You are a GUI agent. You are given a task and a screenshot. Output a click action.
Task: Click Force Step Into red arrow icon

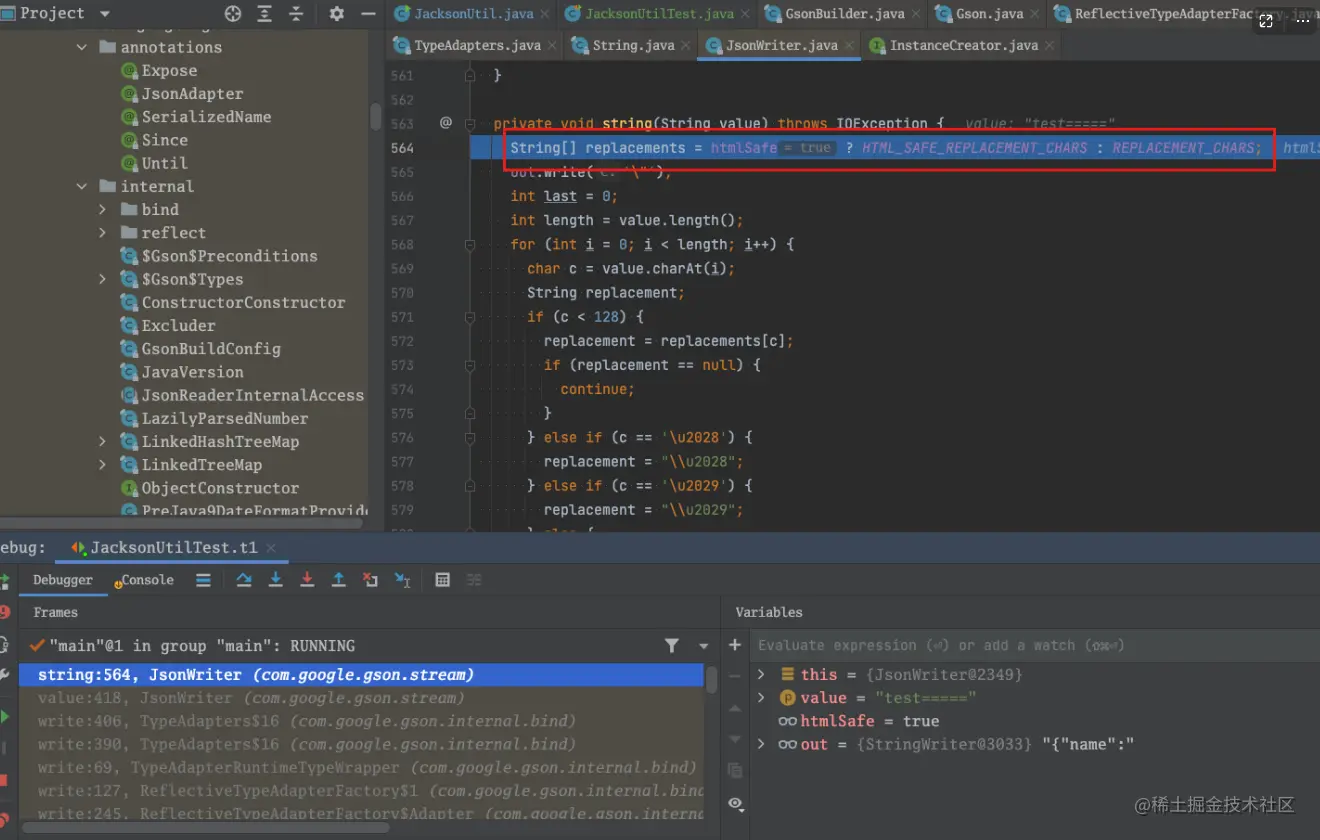pos(307,580)
